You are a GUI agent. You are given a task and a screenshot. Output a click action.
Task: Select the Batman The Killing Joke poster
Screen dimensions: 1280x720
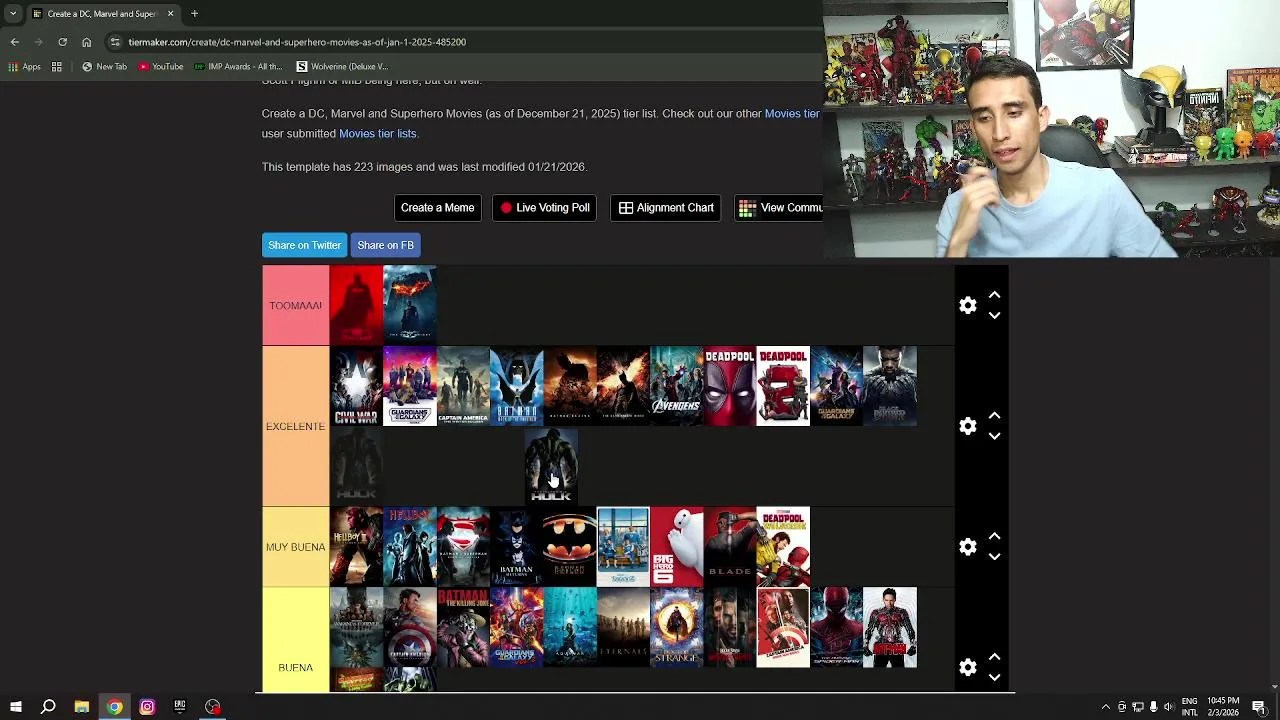[463, 627]
